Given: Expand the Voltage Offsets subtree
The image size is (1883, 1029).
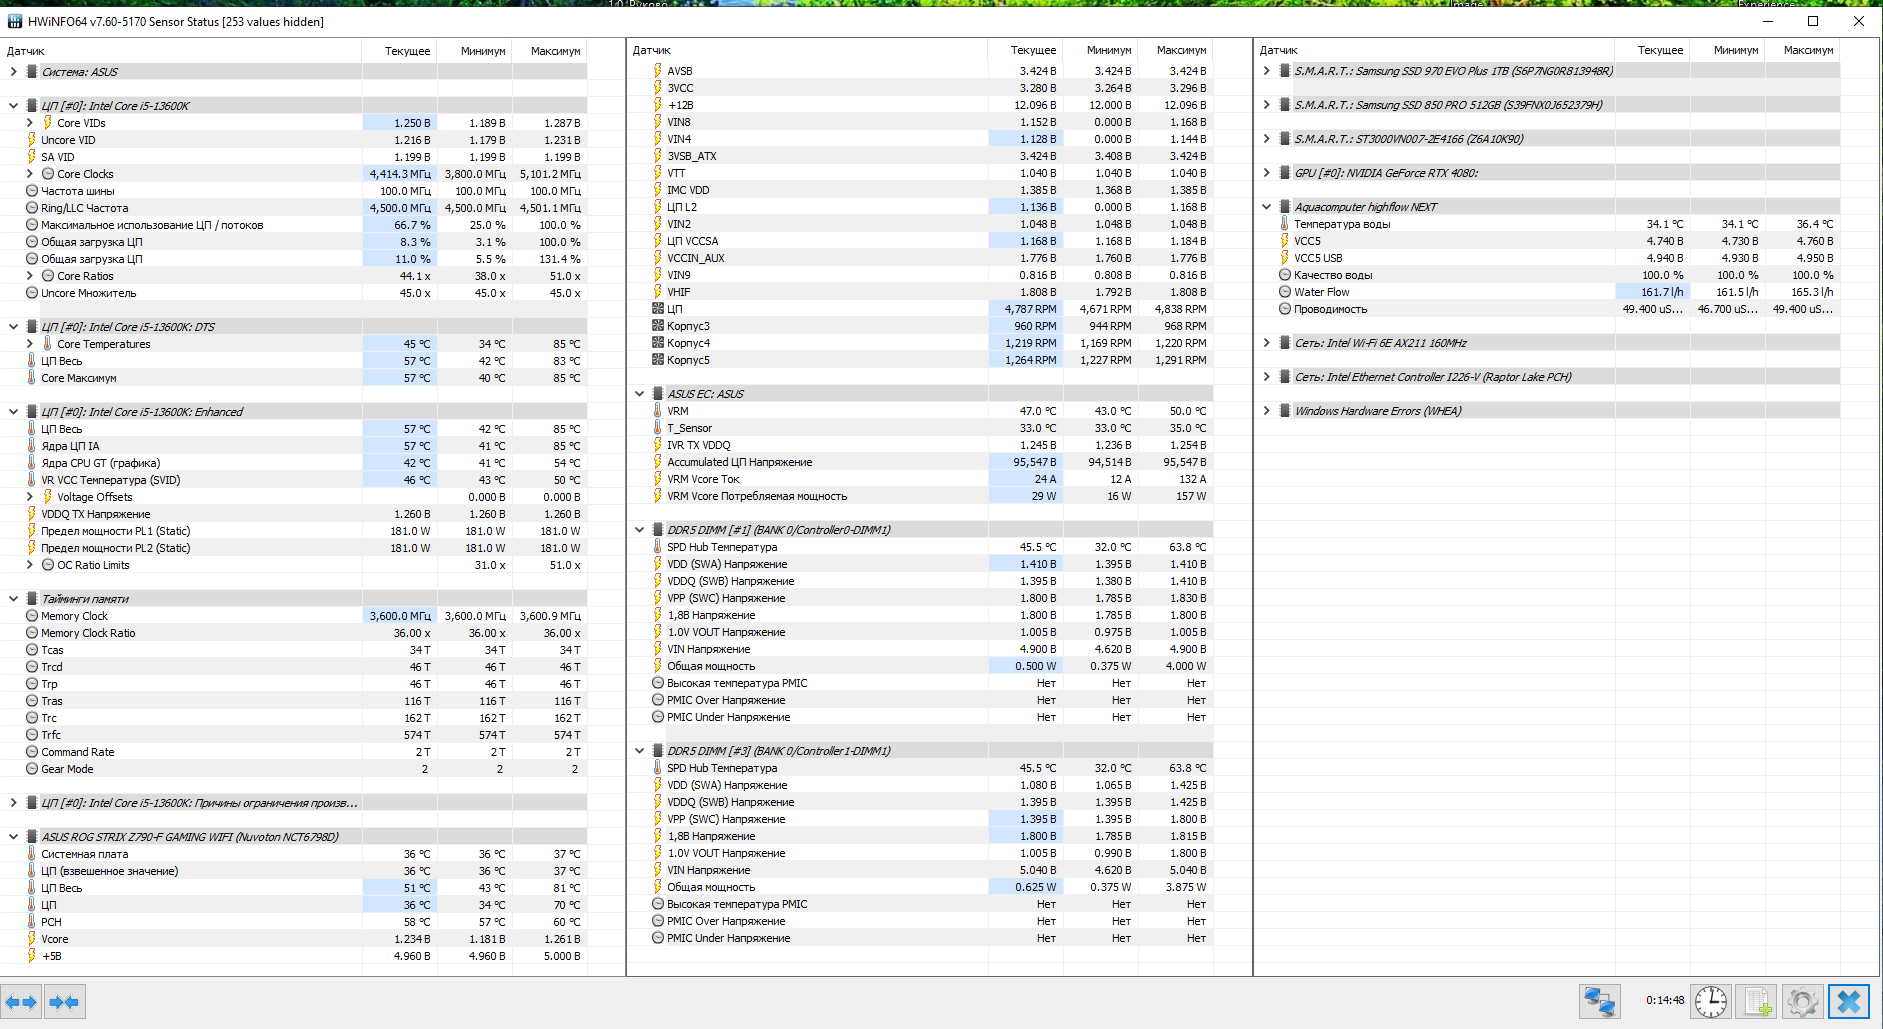Looking at the screenshot, I should [x=29, y=497].
